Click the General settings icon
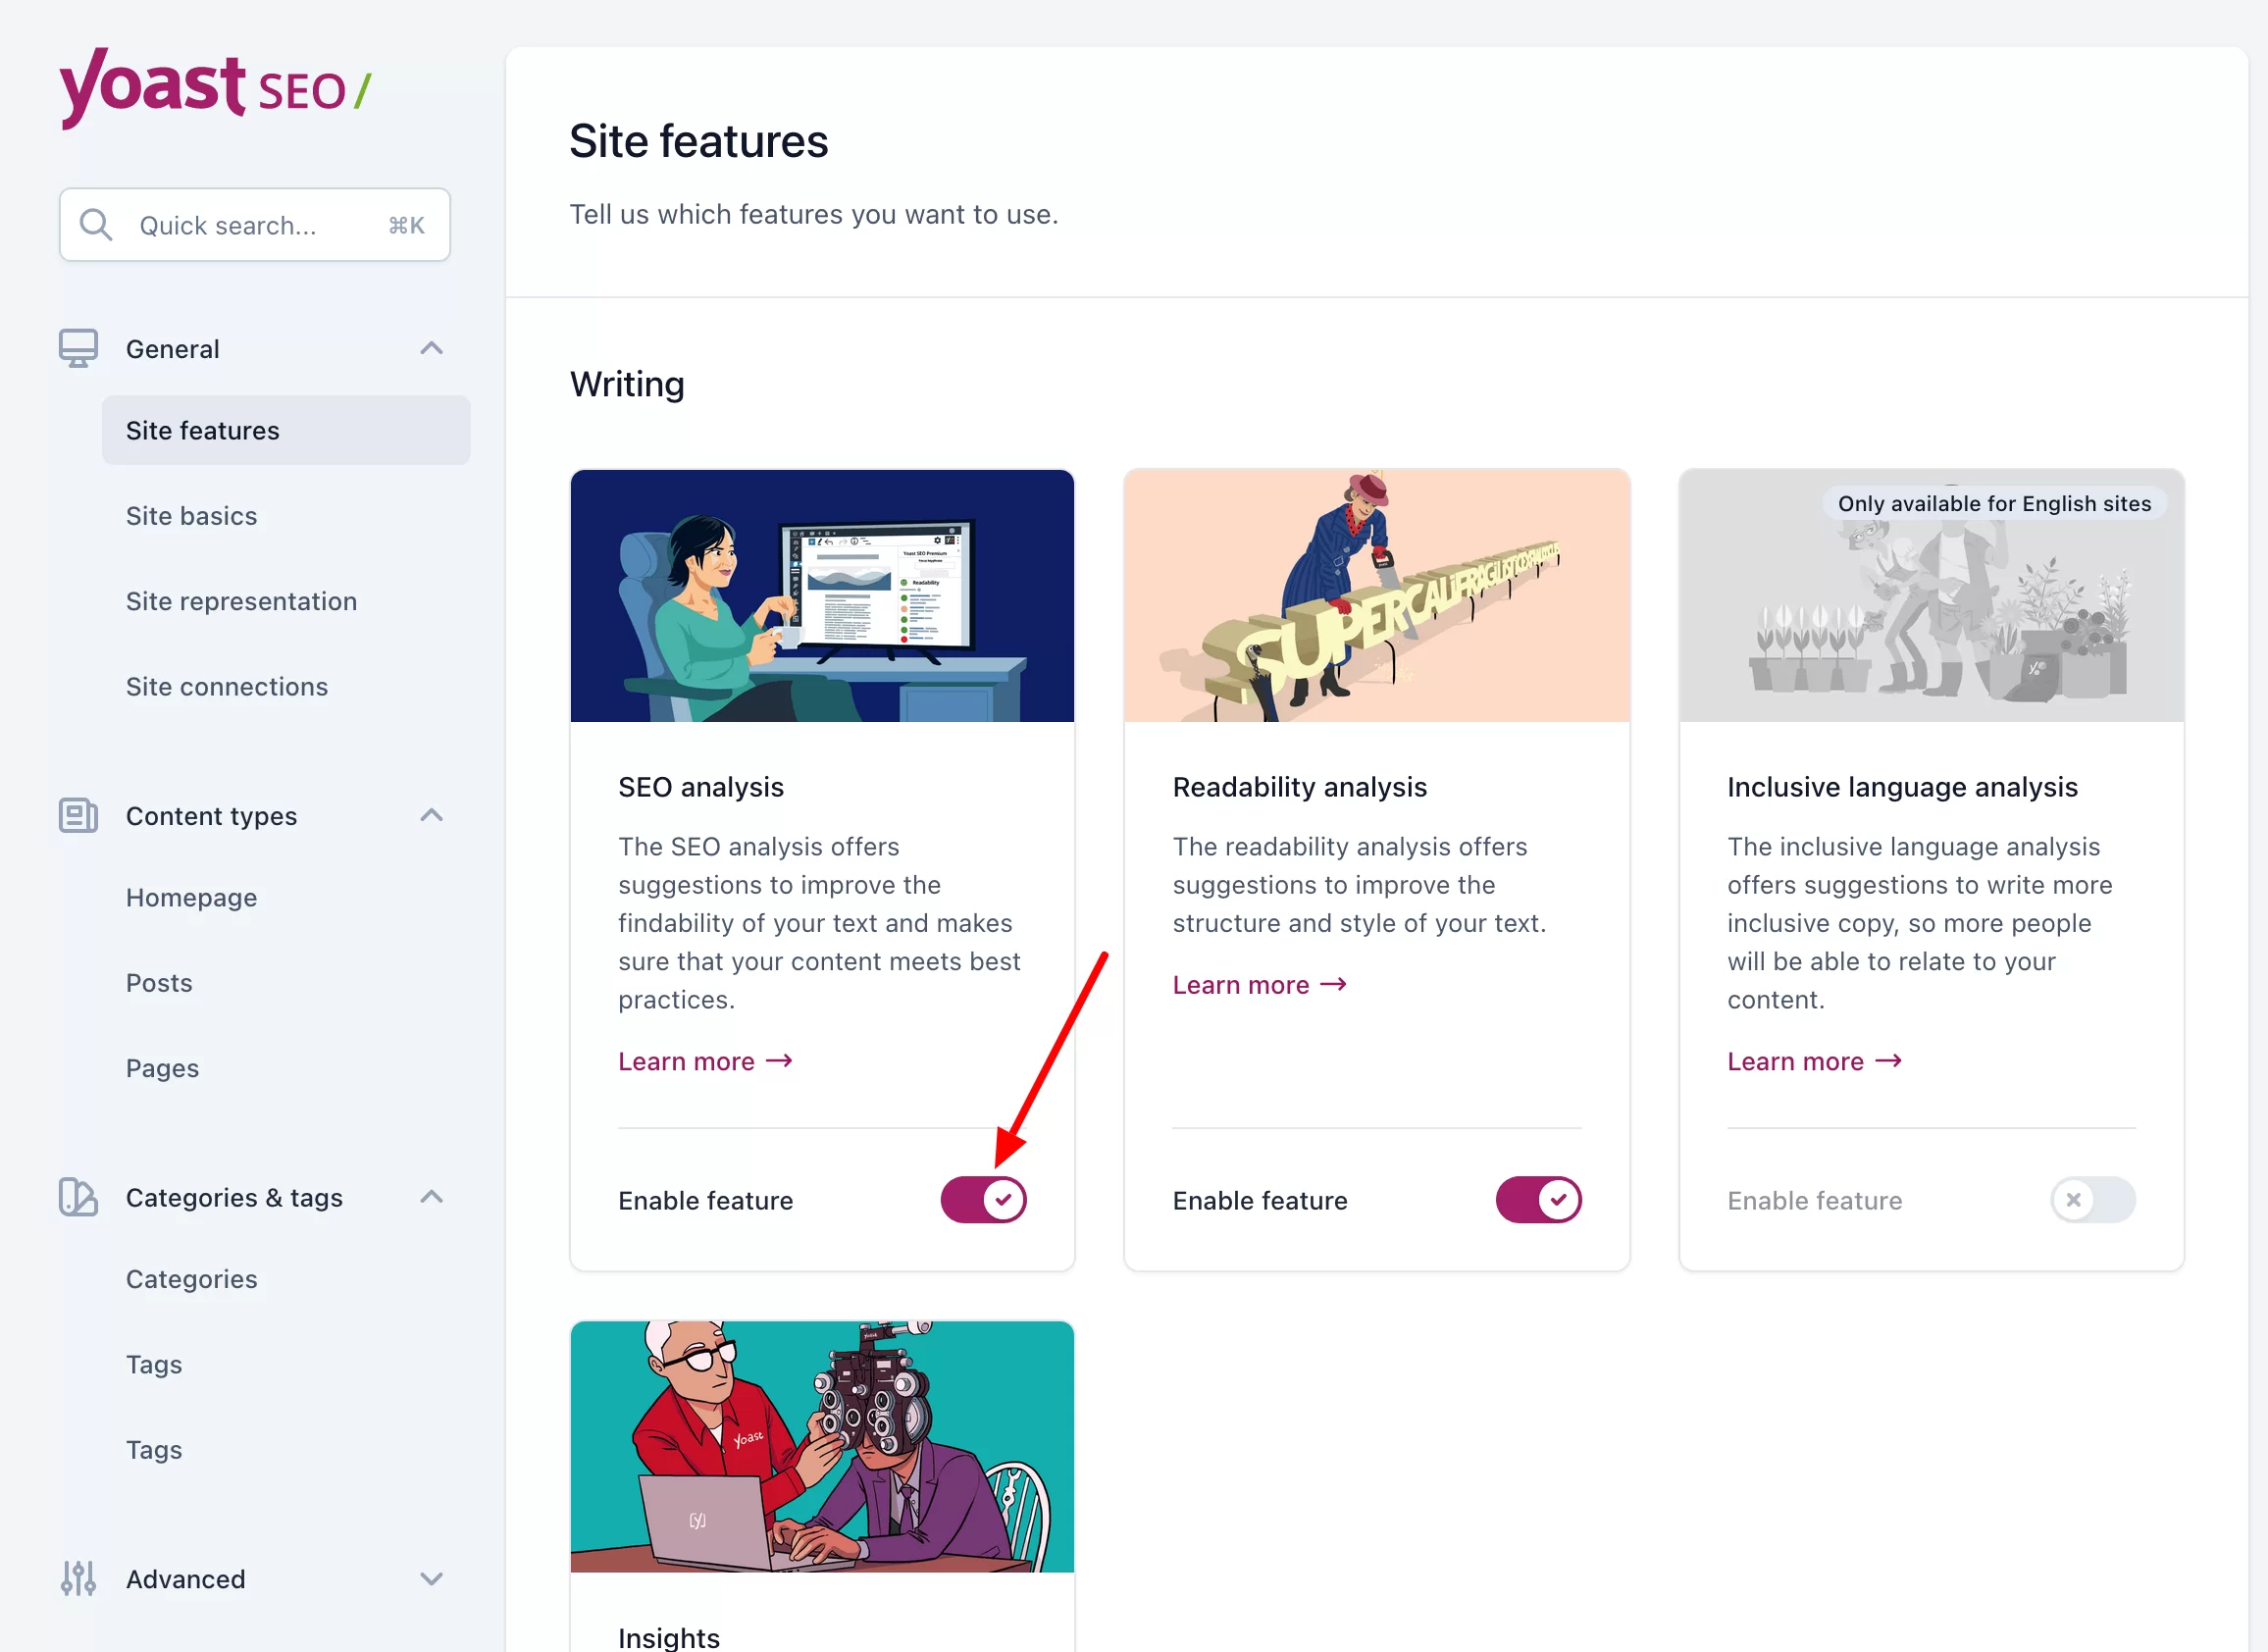This screenshot has height=1652, width=2268. point(79,348)
